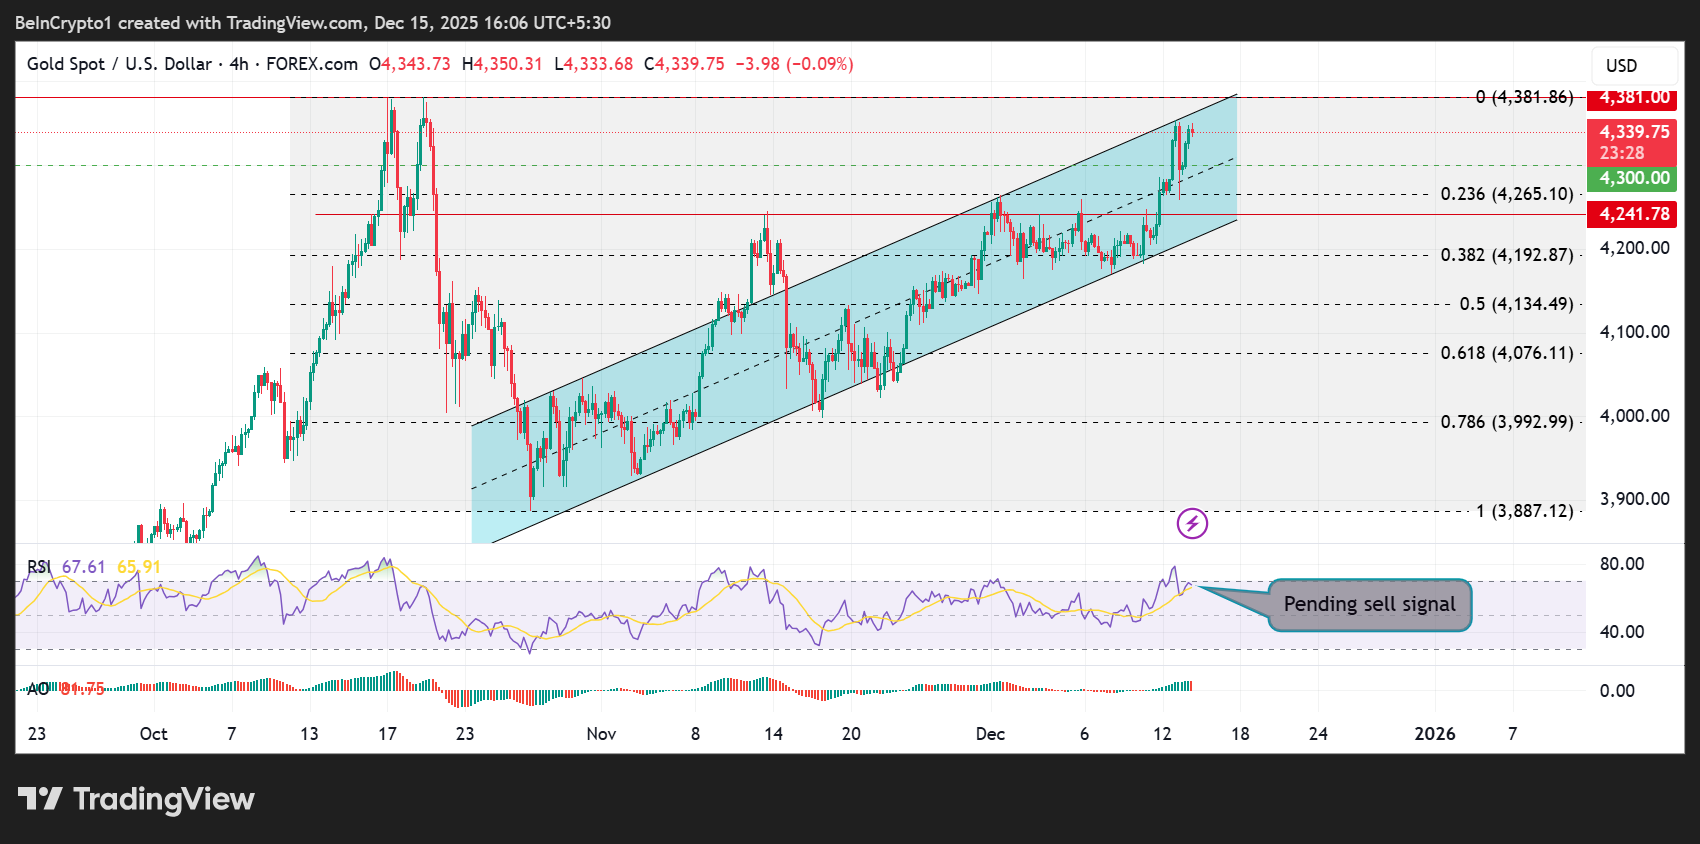Image resolution: width=1700 pixels, height=844 pixels.
Task: Click the TradingView logo icon
Action: [x=40, y=799]
